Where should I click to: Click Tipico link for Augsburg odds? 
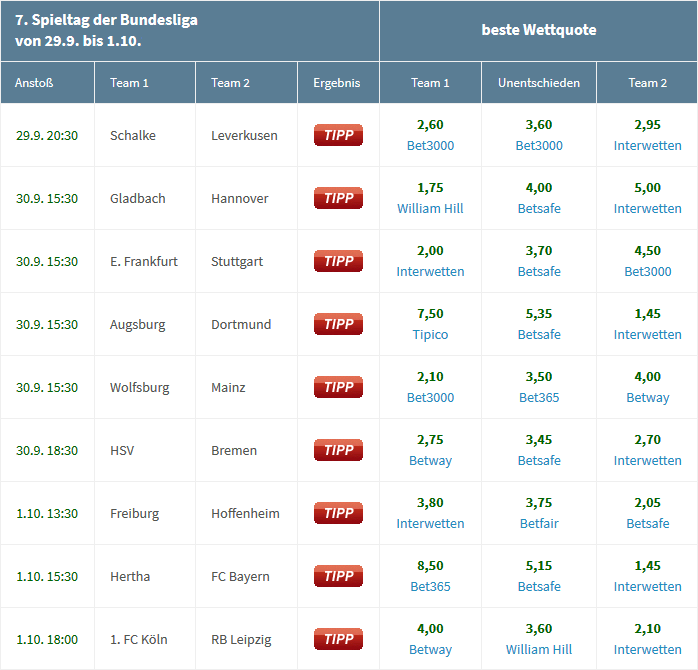tap(430, 335)
